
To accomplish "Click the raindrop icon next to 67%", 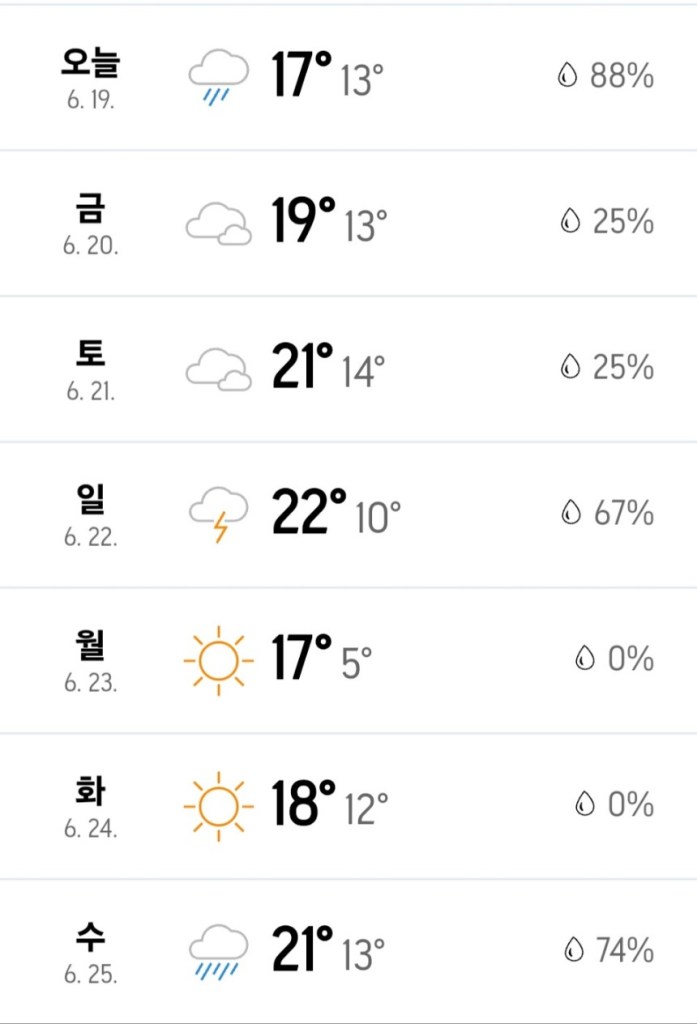I will point(571,513).
